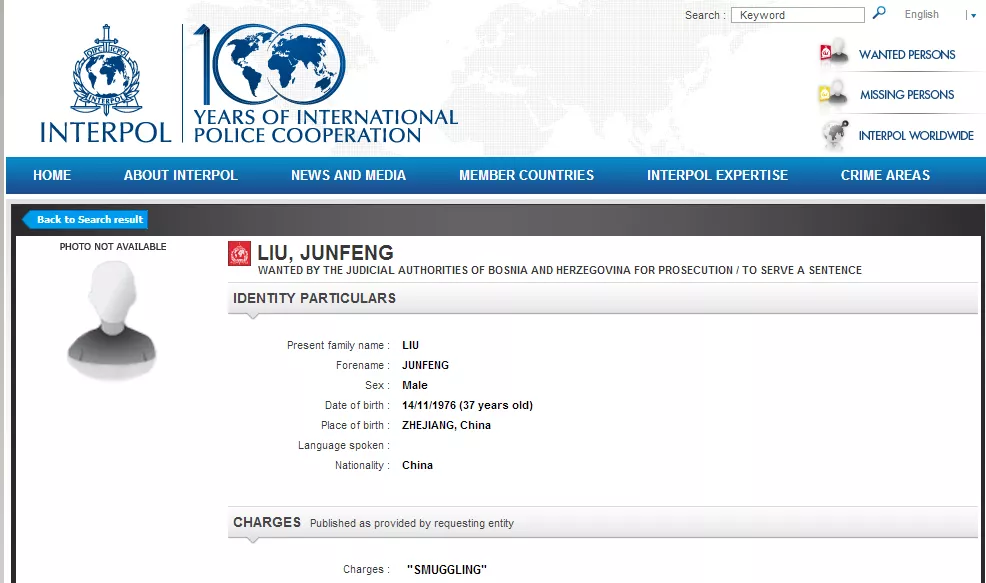The width and height of the screenshot is (986, 583).
Task: Click the INTERPOL globe emblem logo
Action: [106, 72]
